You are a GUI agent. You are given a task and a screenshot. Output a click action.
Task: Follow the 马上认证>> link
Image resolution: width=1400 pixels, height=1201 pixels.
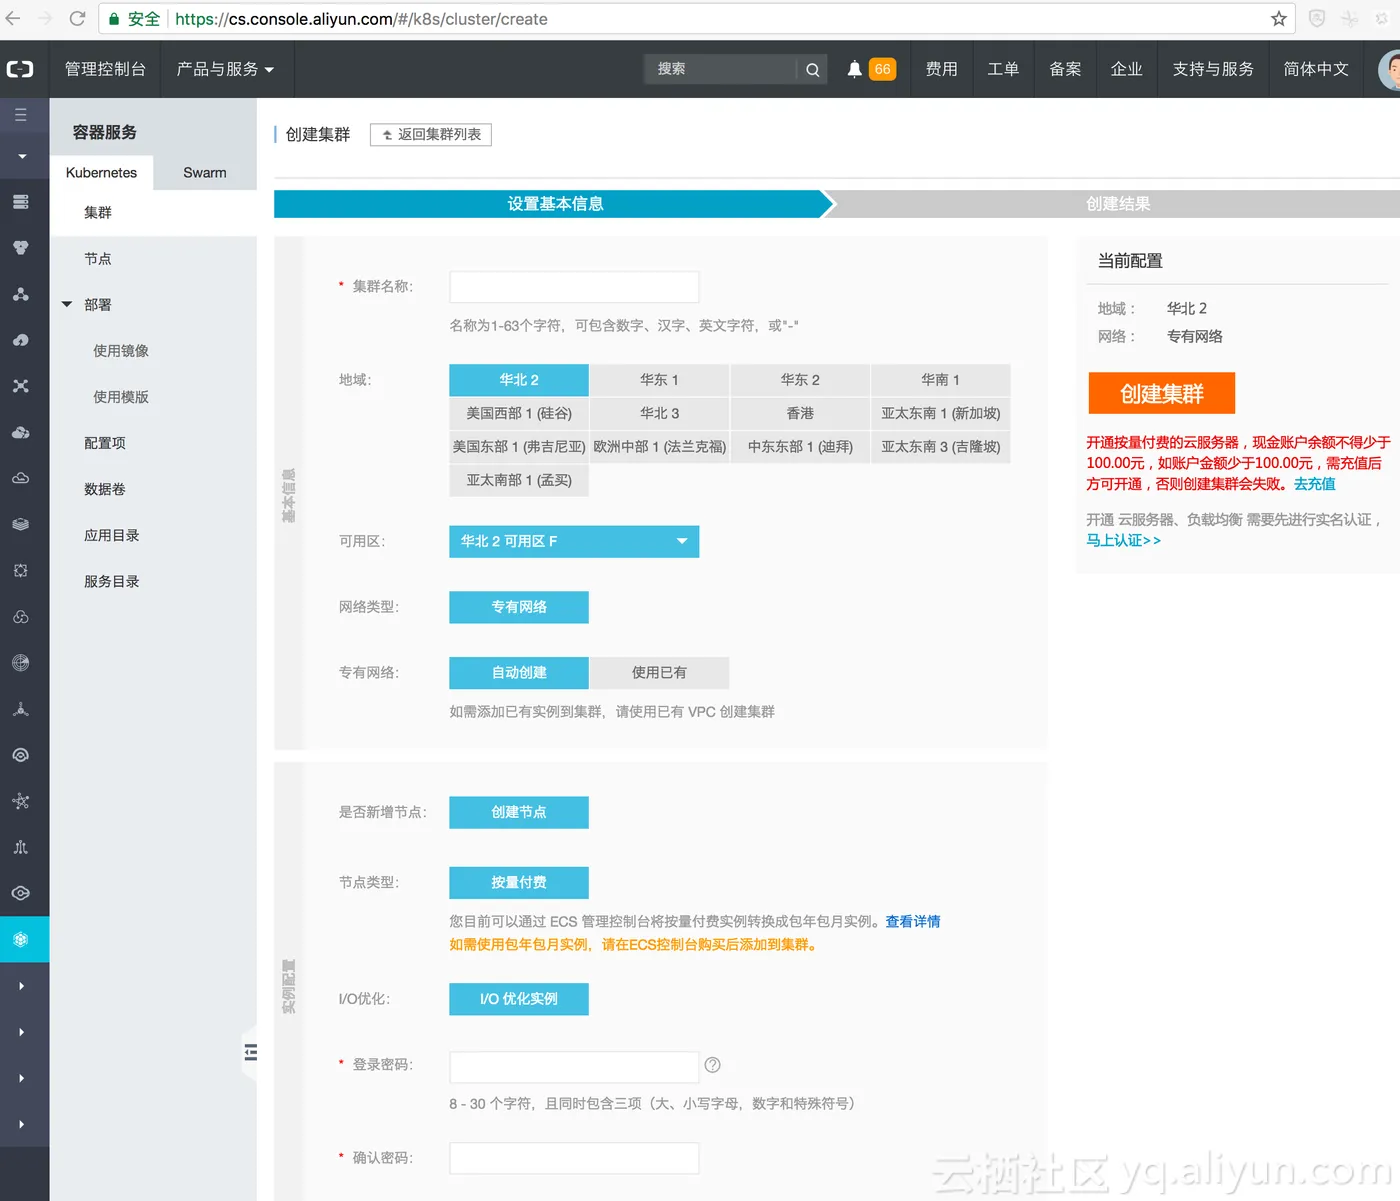pos(1123,540)
